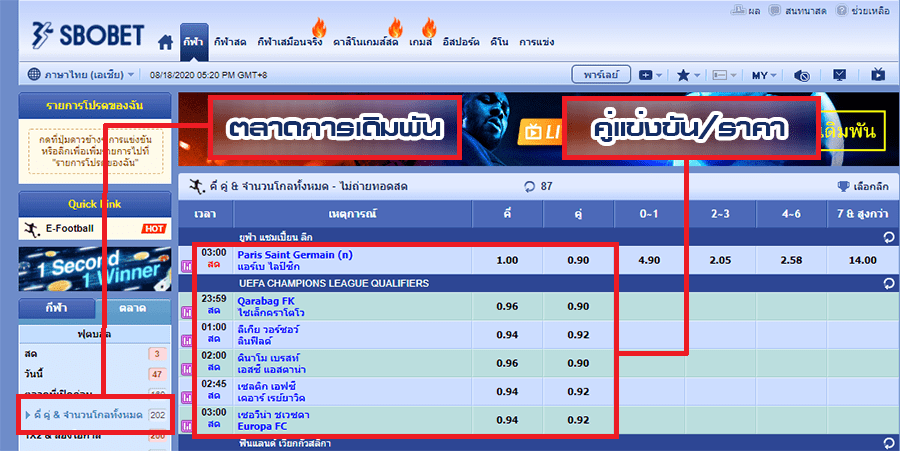Click odd price 0.94 for เซอวีน่า ซเวซดา
The image size is (900, 451).
[507, 420]
